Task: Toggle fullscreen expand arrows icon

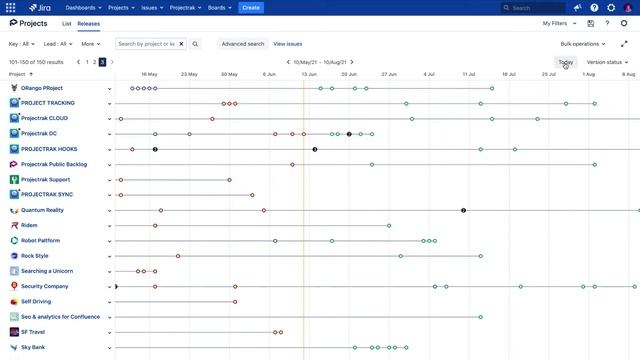Action: (624, 44)
